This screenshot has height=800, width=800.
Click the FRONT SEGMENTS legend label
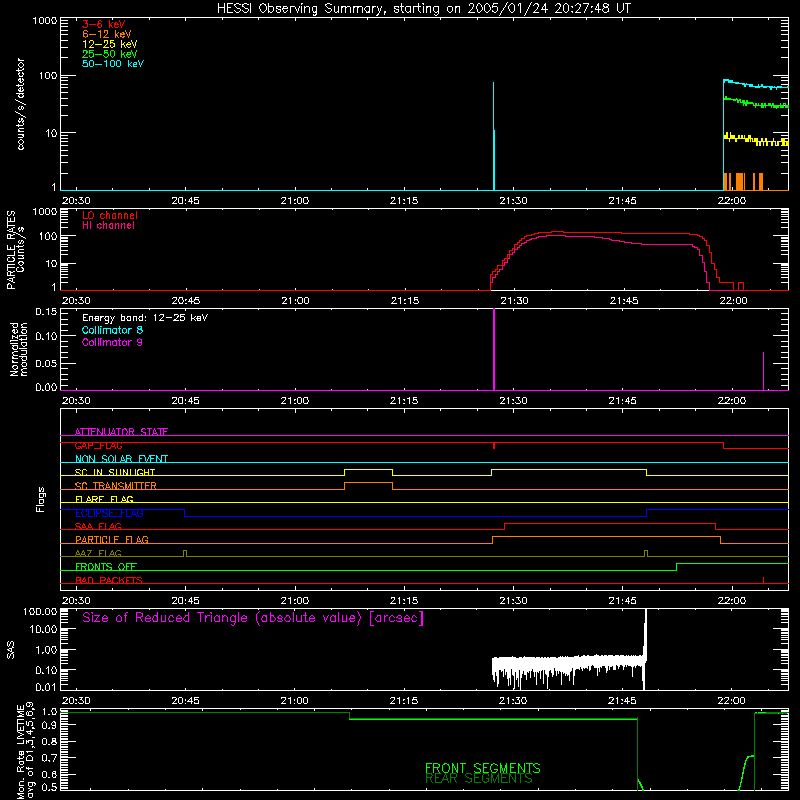pyautogui.click(x=483, y=768)
